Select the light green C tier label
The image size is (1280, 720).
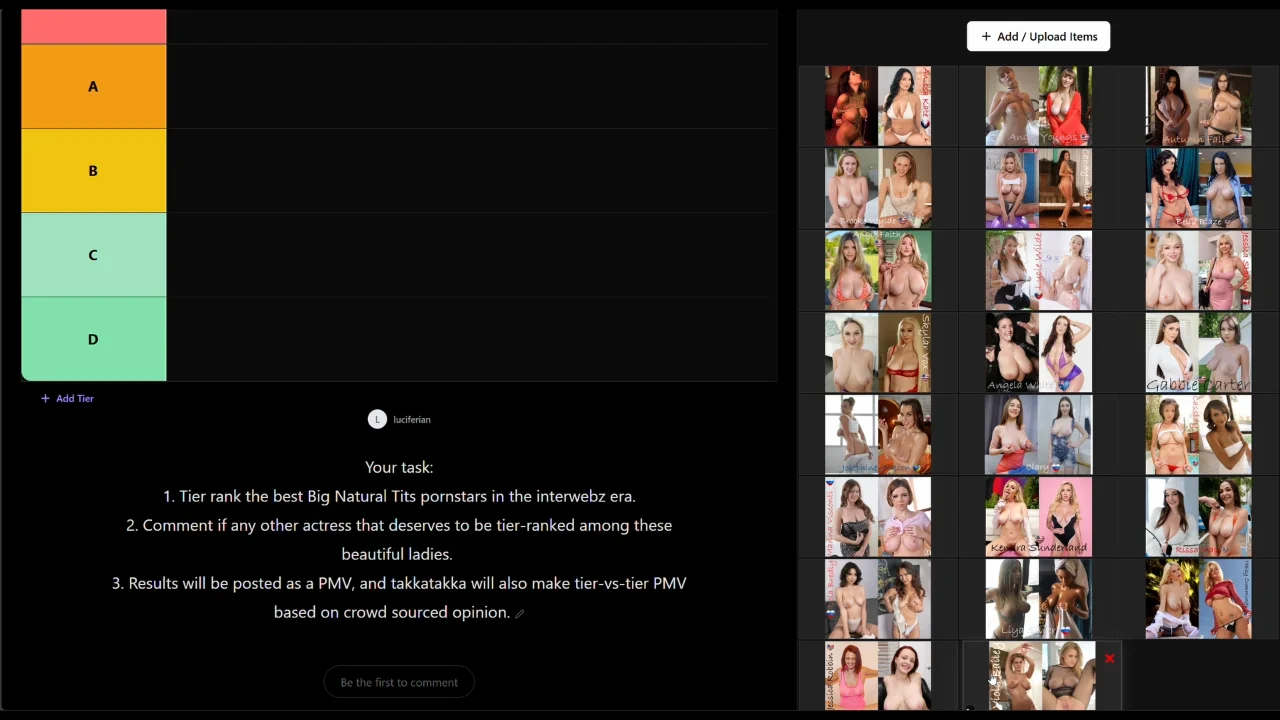(93, 255)
